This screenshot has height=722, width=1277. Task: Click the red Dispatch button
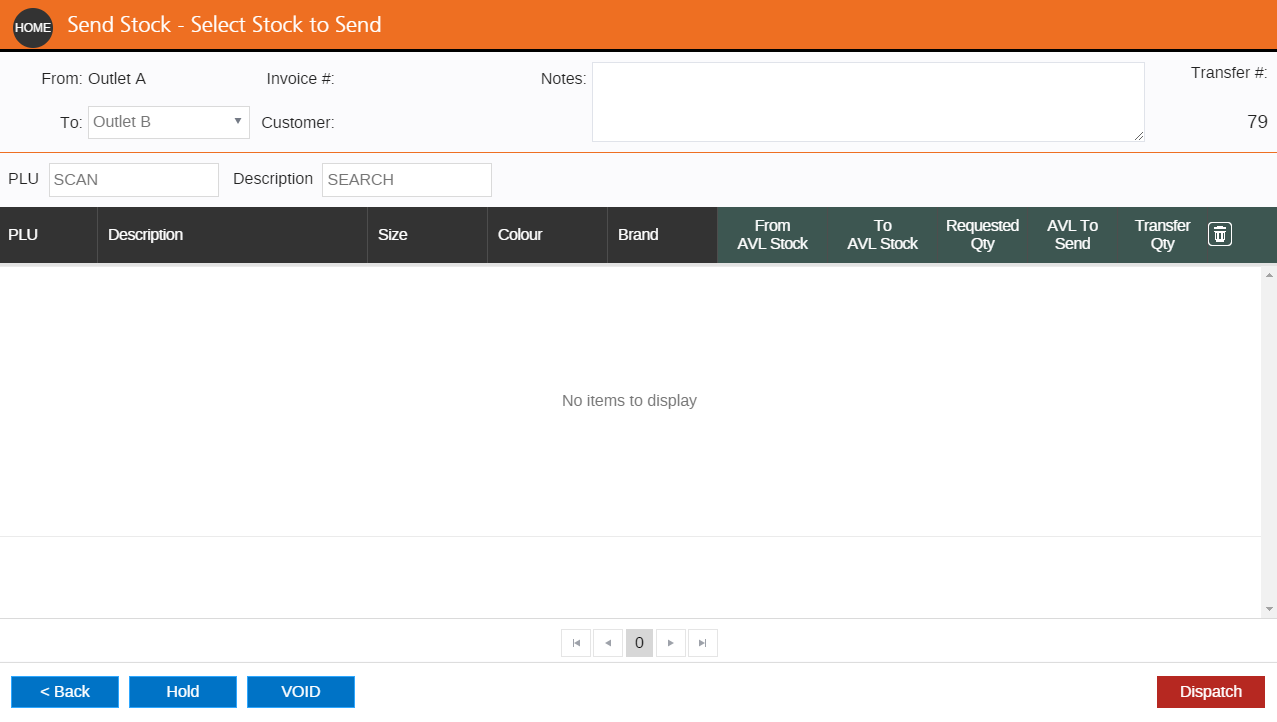pyautogui.click(x=1211, y=692)
